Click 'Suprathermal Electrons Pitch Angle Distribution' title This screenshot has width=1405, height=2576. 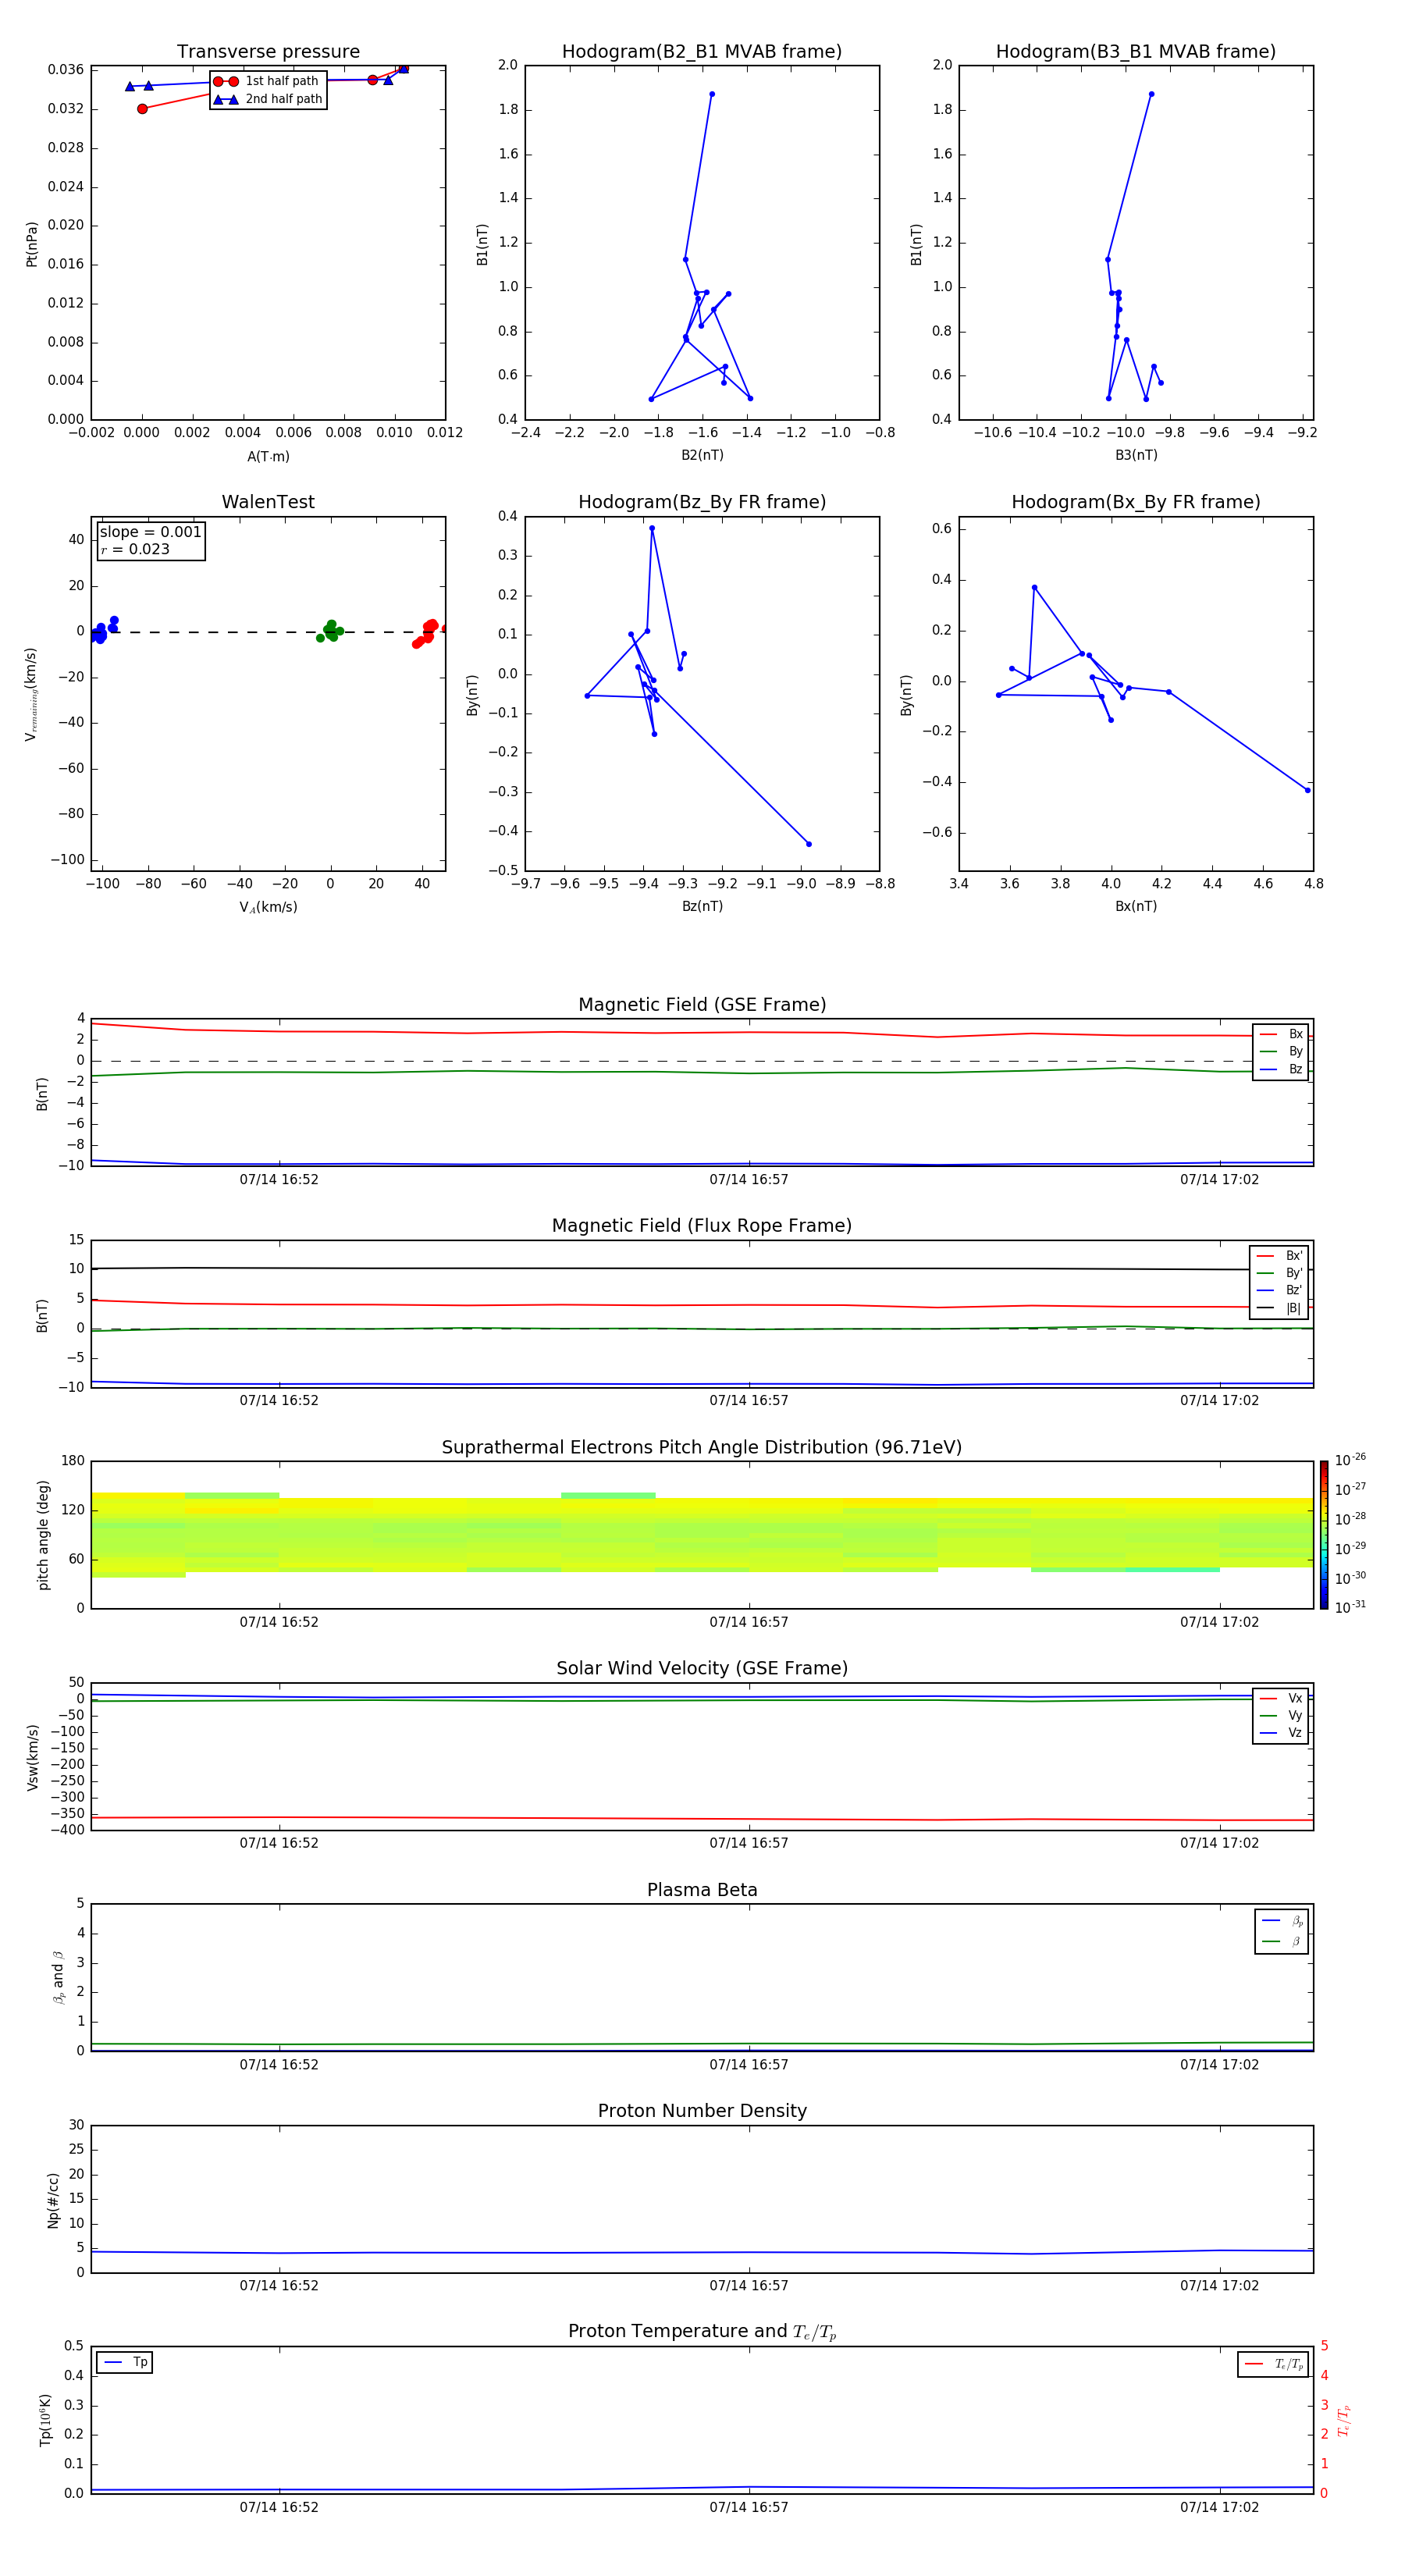coord(702,1447)
